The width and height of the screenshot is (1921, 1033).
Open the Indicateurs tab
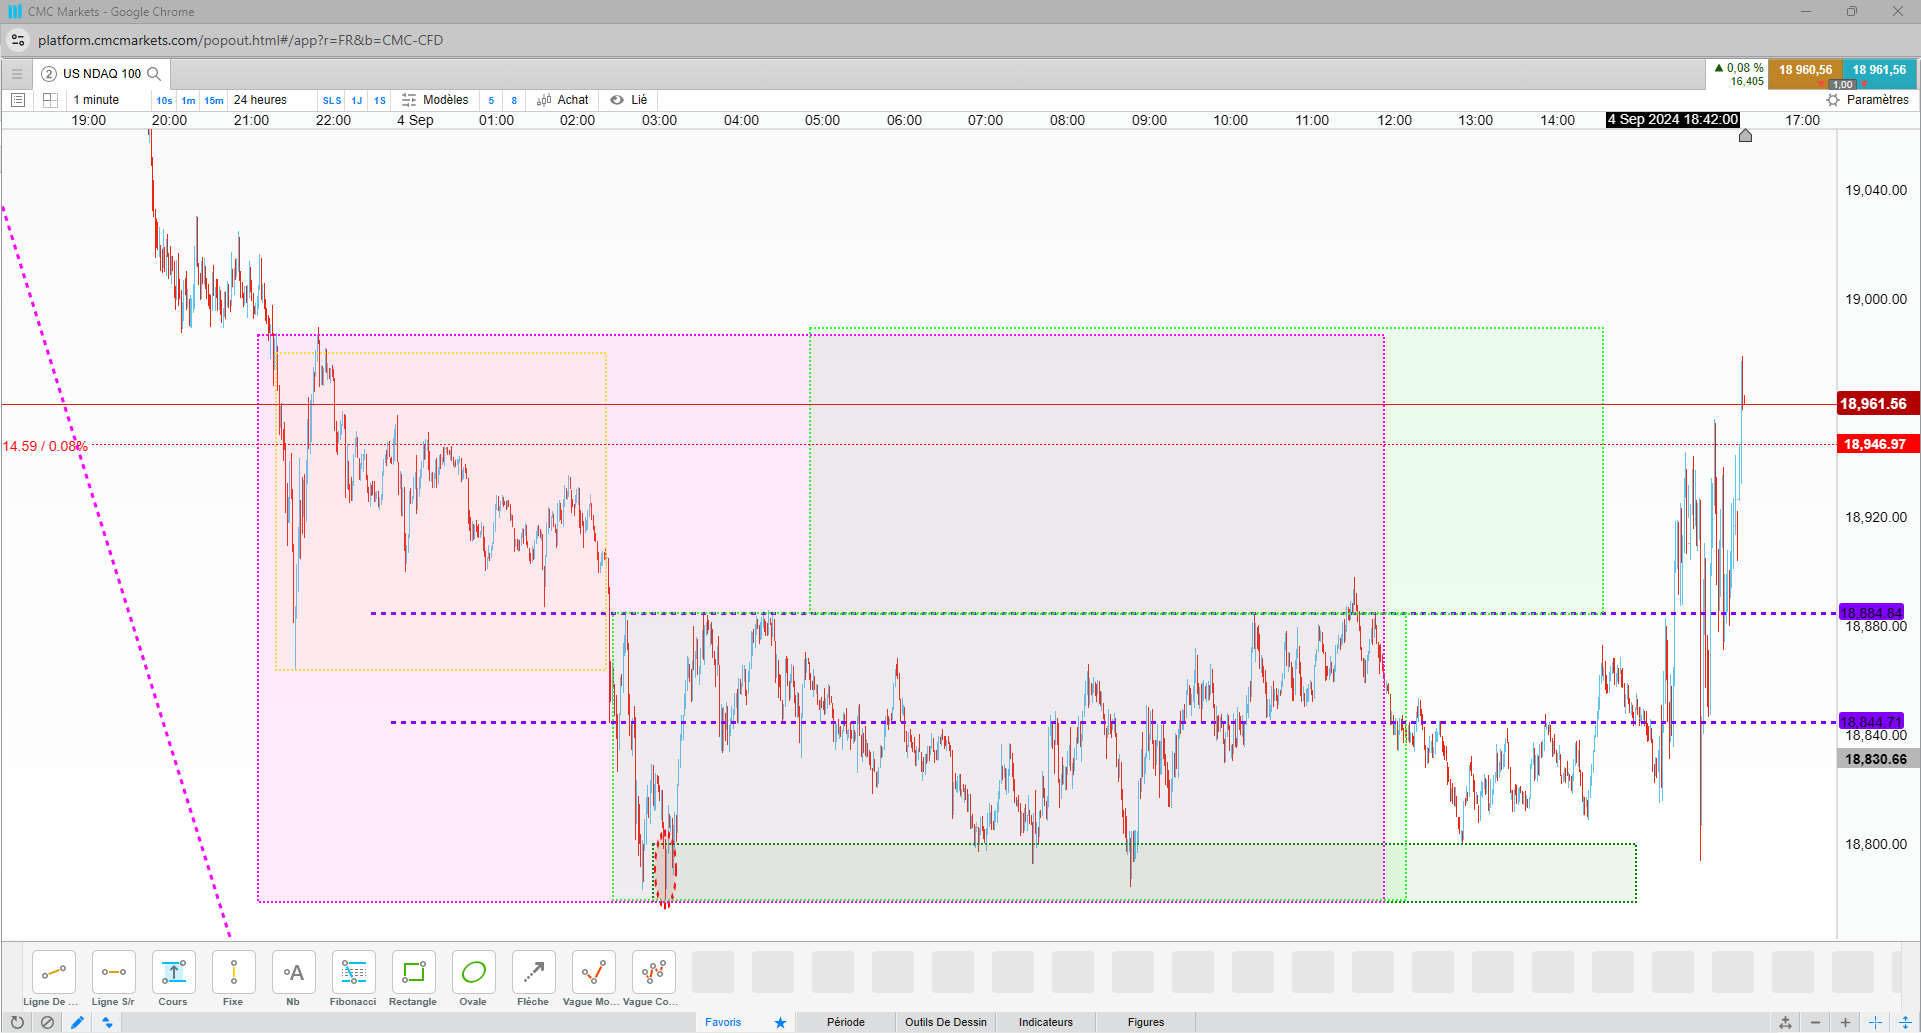1046,1022
